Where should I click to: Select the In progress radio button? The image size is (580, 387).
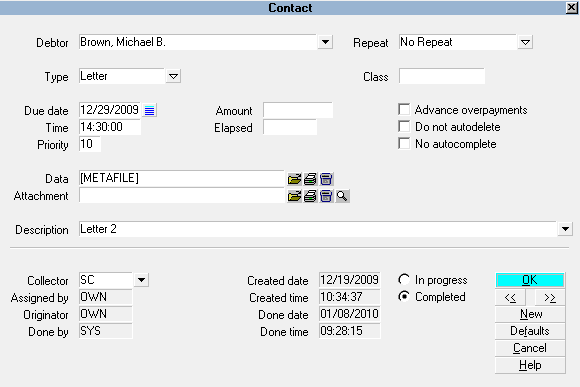(404, 279)
